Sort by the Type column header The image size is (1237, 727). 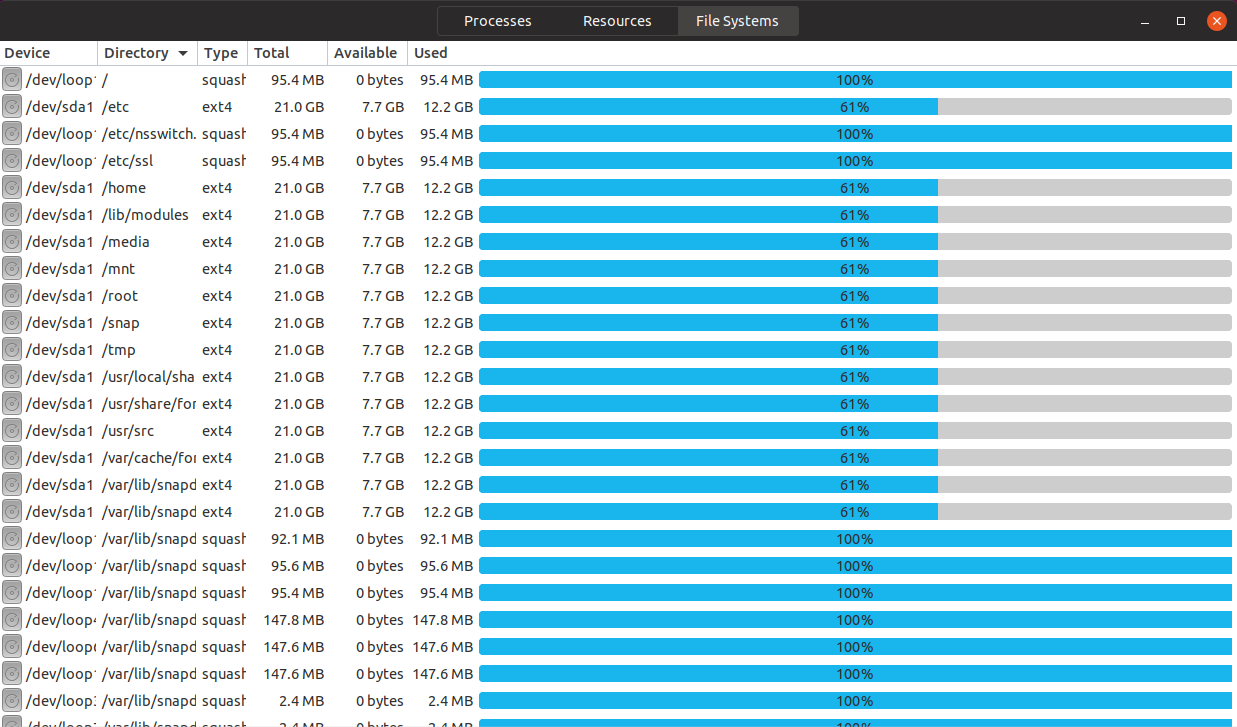click(x=222, y=53)
